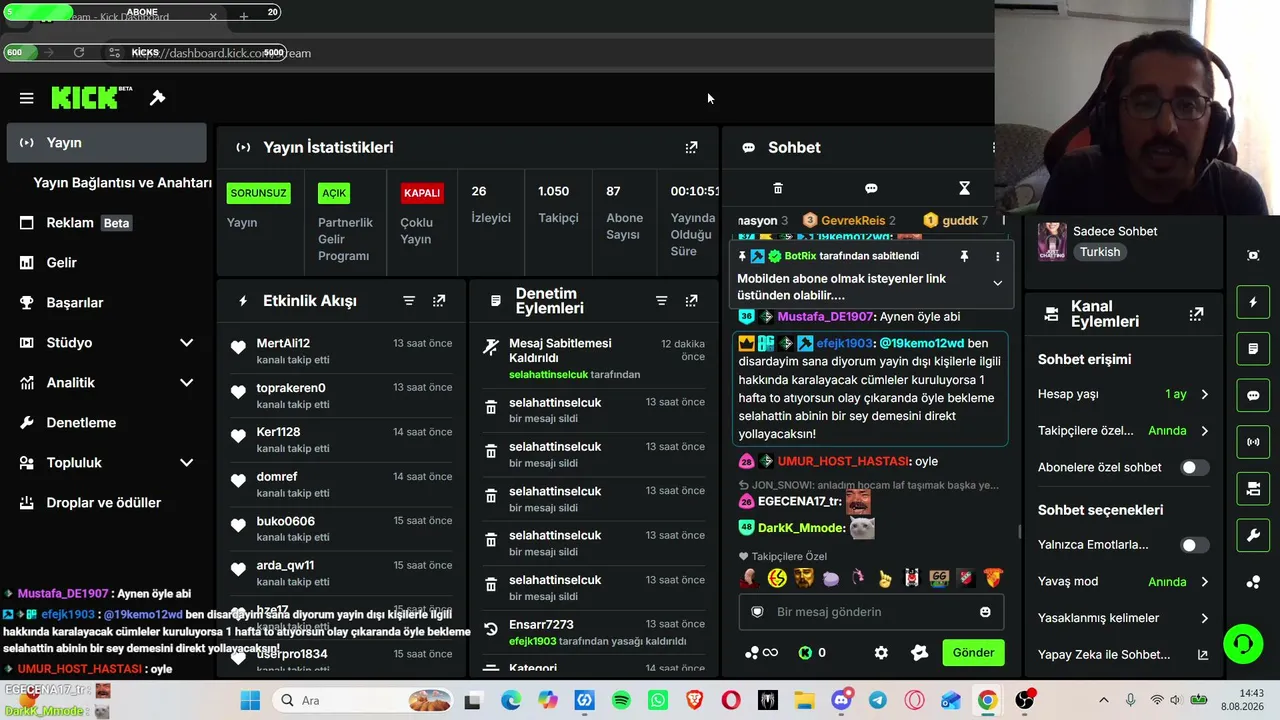Toggle Abonelere özel sohbet switch

[x=1194, y=467]
